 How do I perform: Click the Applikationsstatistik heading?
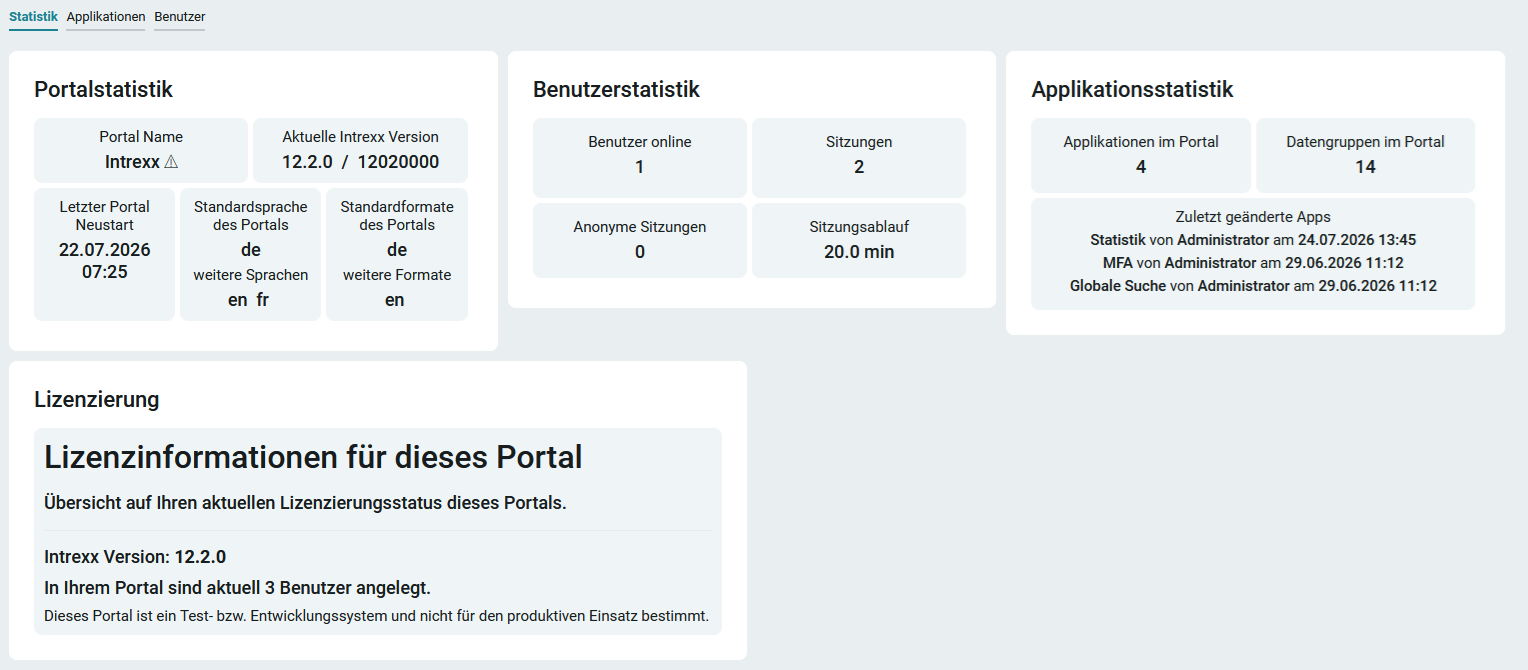[1132, 89]
